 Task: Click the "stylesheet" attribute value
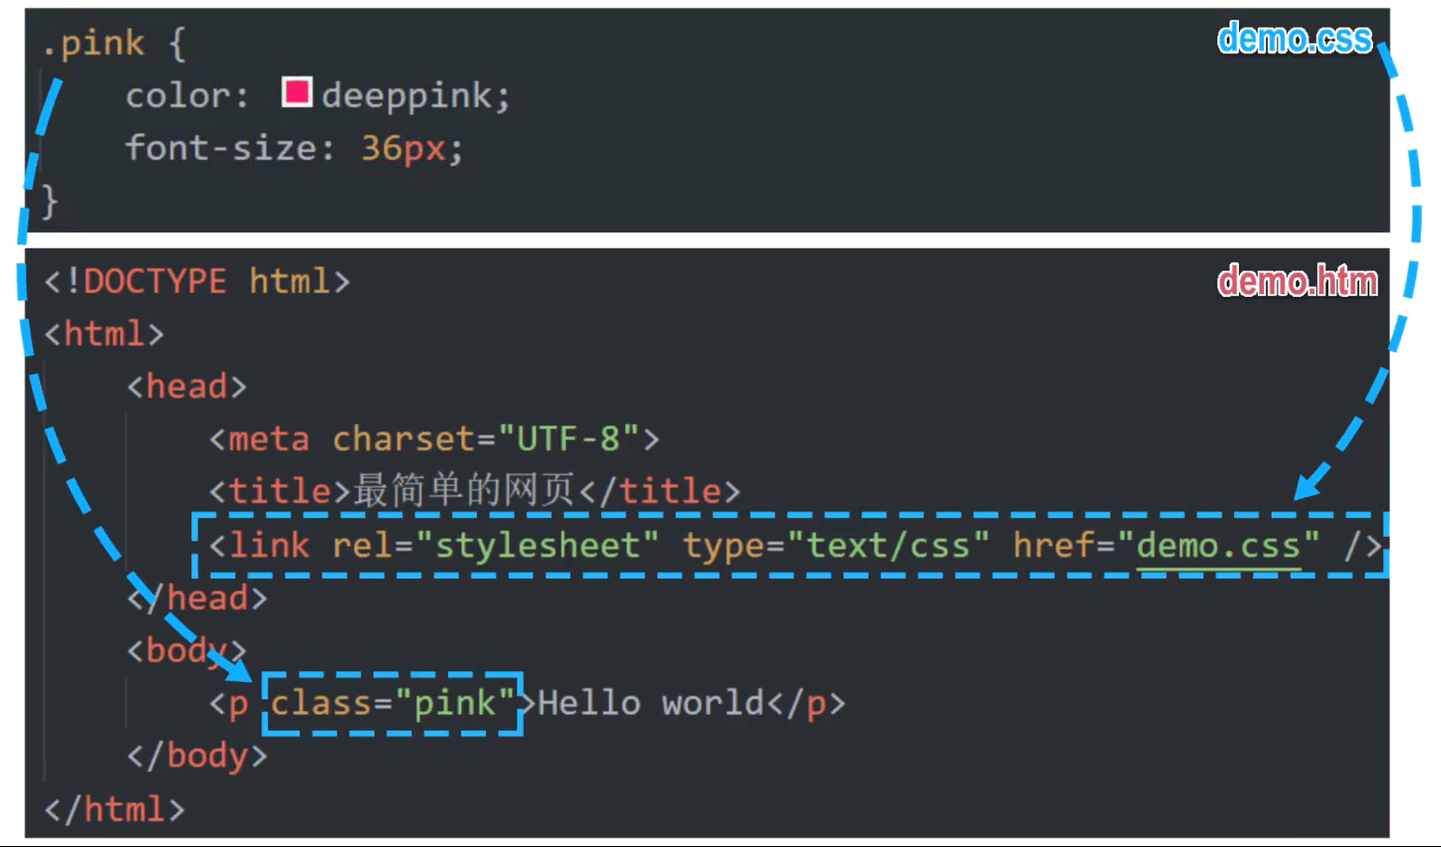(x=536, y=546)
